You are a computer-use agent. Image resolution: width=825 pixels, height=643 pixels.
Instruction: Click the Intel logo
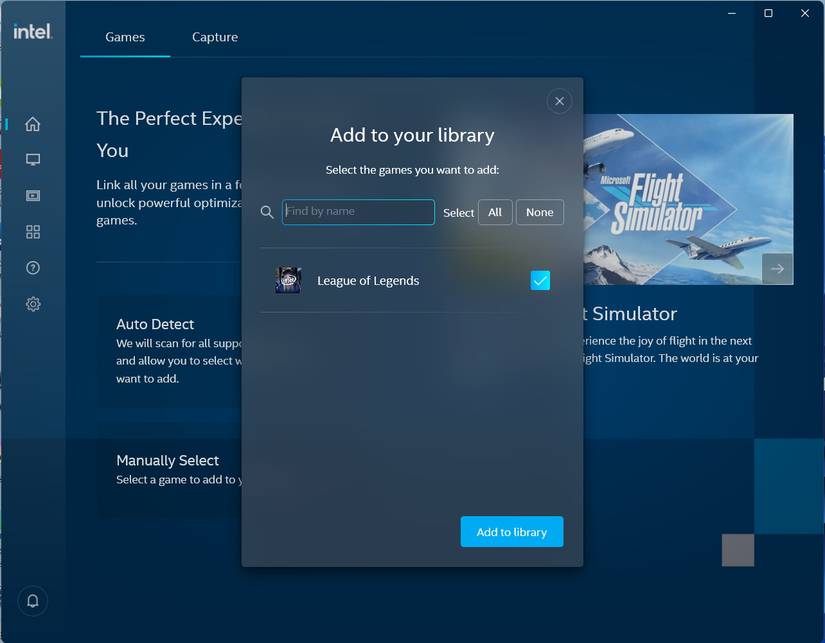(32, 31)
